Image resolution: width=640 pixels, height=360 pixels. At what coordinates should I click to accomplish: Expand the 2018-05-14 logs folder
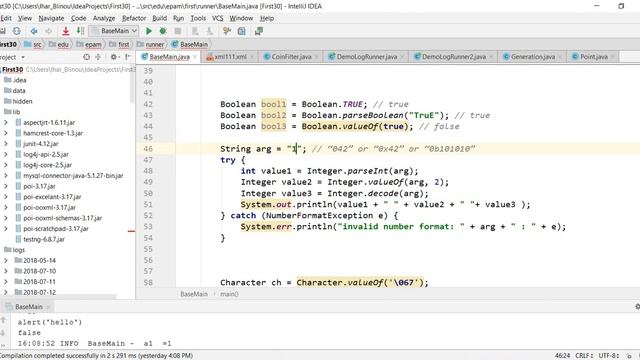pos(6,260)
